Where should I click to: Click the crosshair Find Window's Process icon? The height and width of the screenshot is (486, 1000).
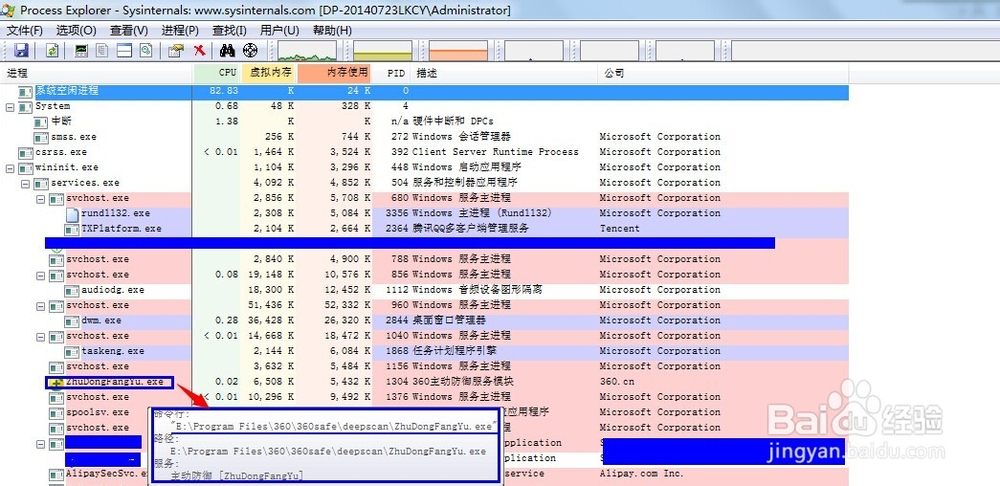click(250, 50)
